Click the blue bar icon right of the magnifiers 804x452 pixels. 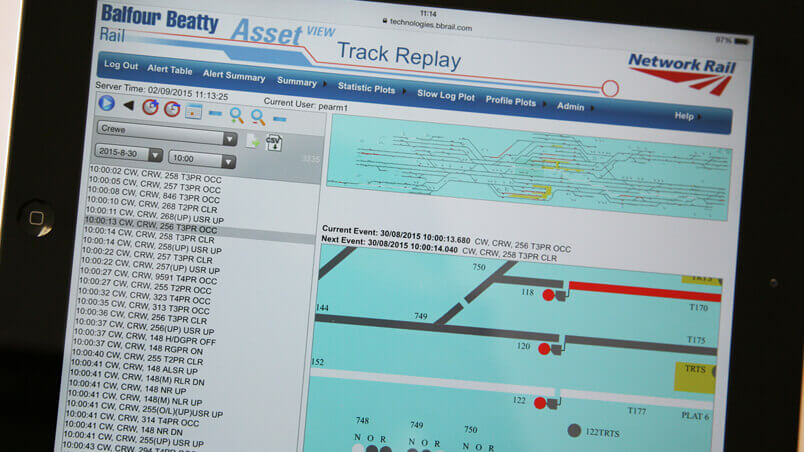[279, 119]
